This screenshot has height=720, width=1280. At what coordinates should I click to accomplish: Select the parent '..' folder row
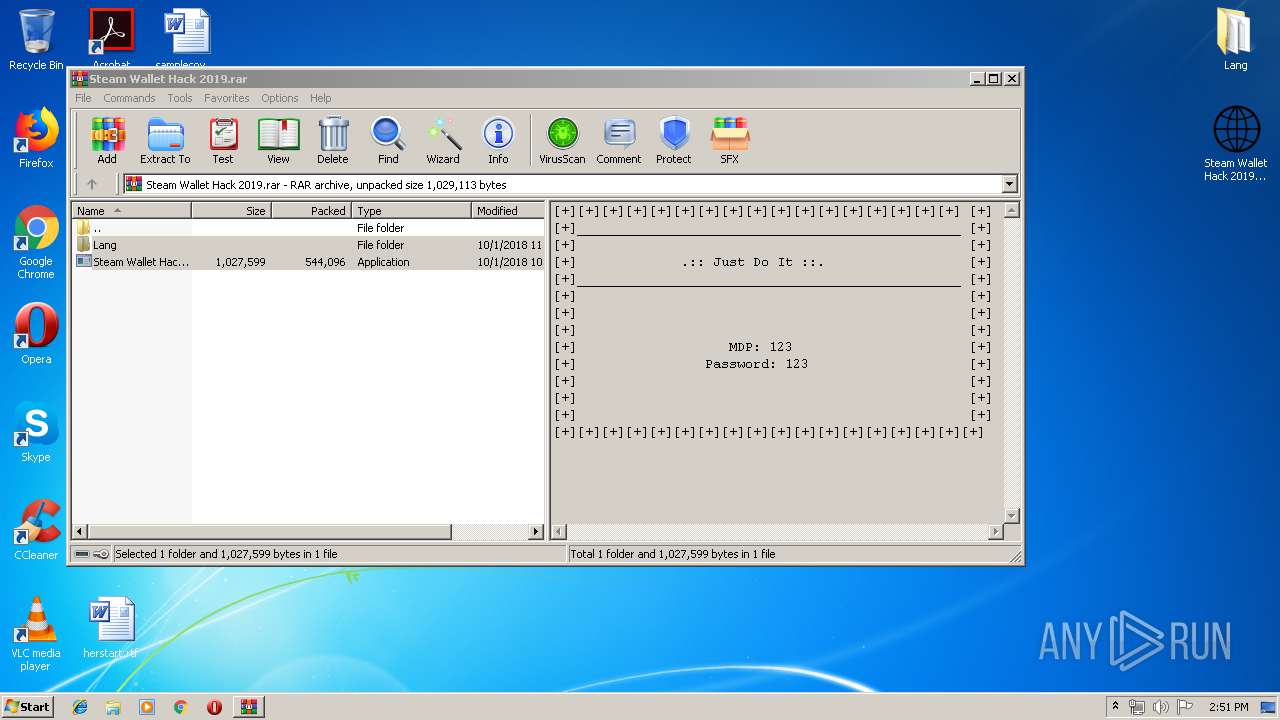(308, 228)
